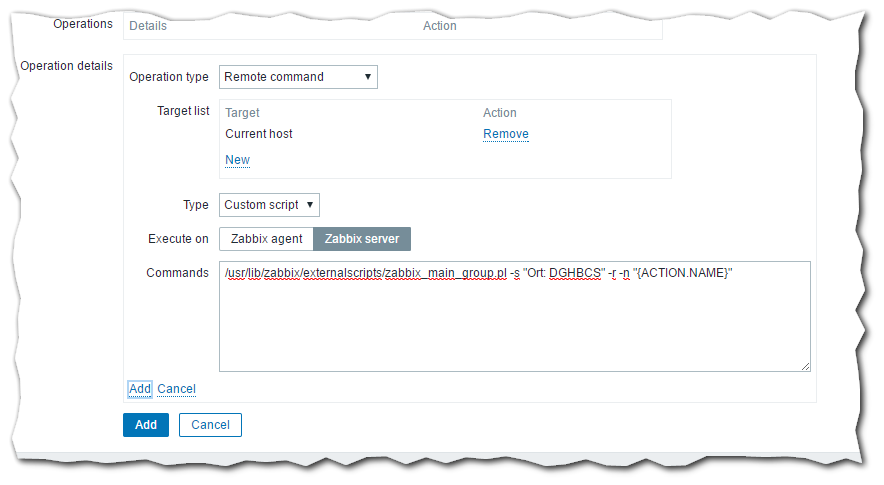Click the Add link below Commands box
The width and height of the screenshot is (884, 485).
pos(139,389)
